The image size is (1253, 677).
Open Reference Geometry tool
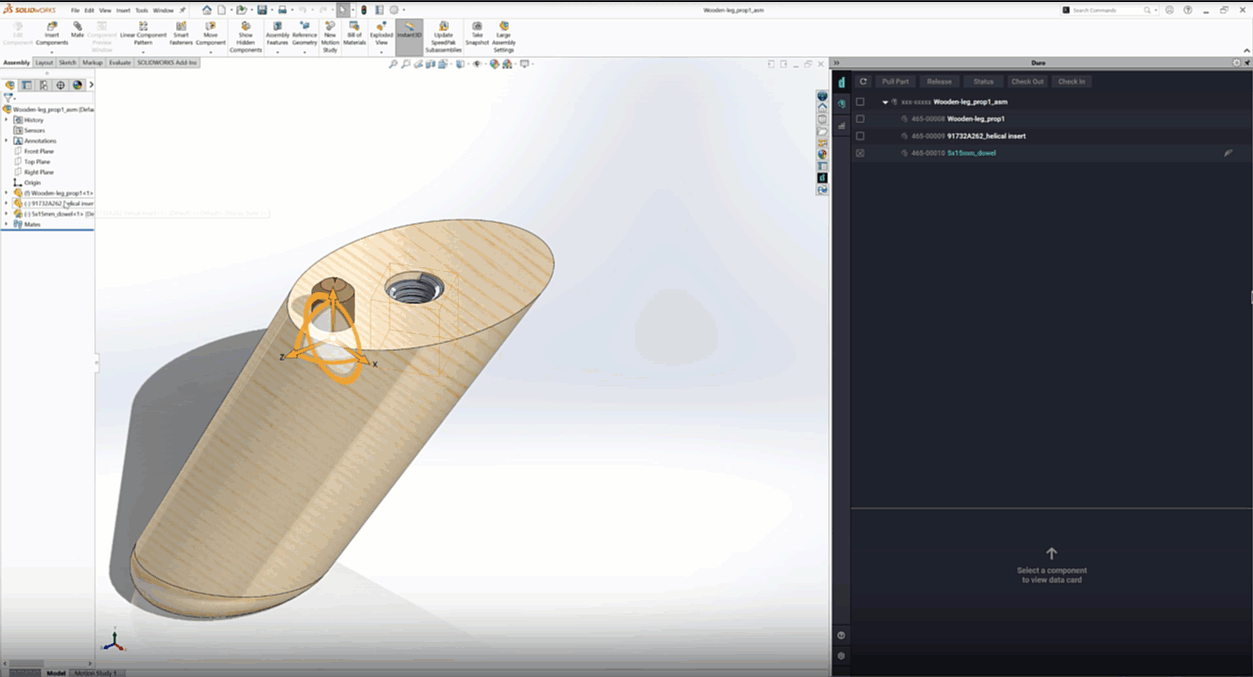click(304, 35)
